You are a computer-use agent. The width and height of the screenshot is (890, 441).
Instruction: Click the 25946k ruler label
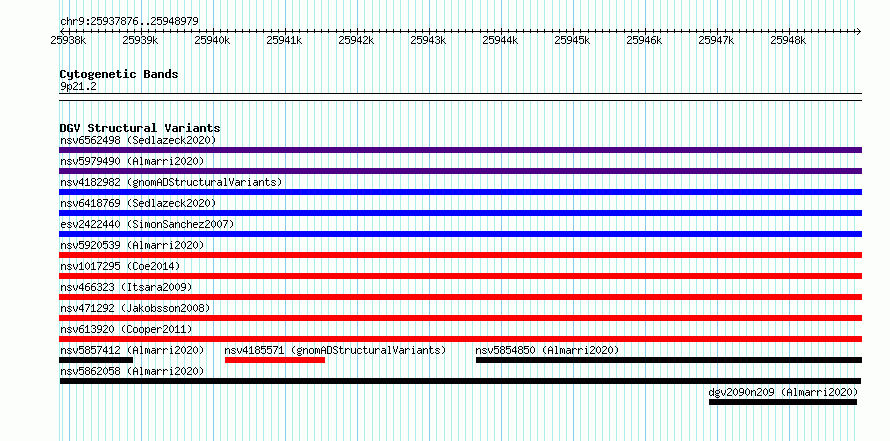(645, 40)
